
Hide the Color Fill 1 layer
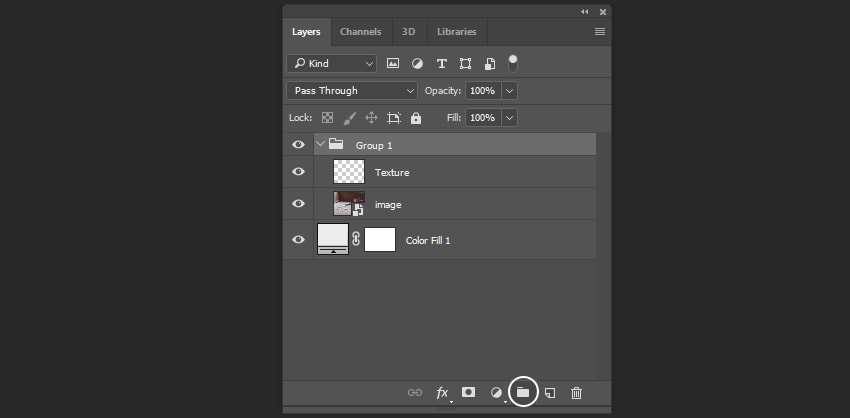tap(298, 240)
